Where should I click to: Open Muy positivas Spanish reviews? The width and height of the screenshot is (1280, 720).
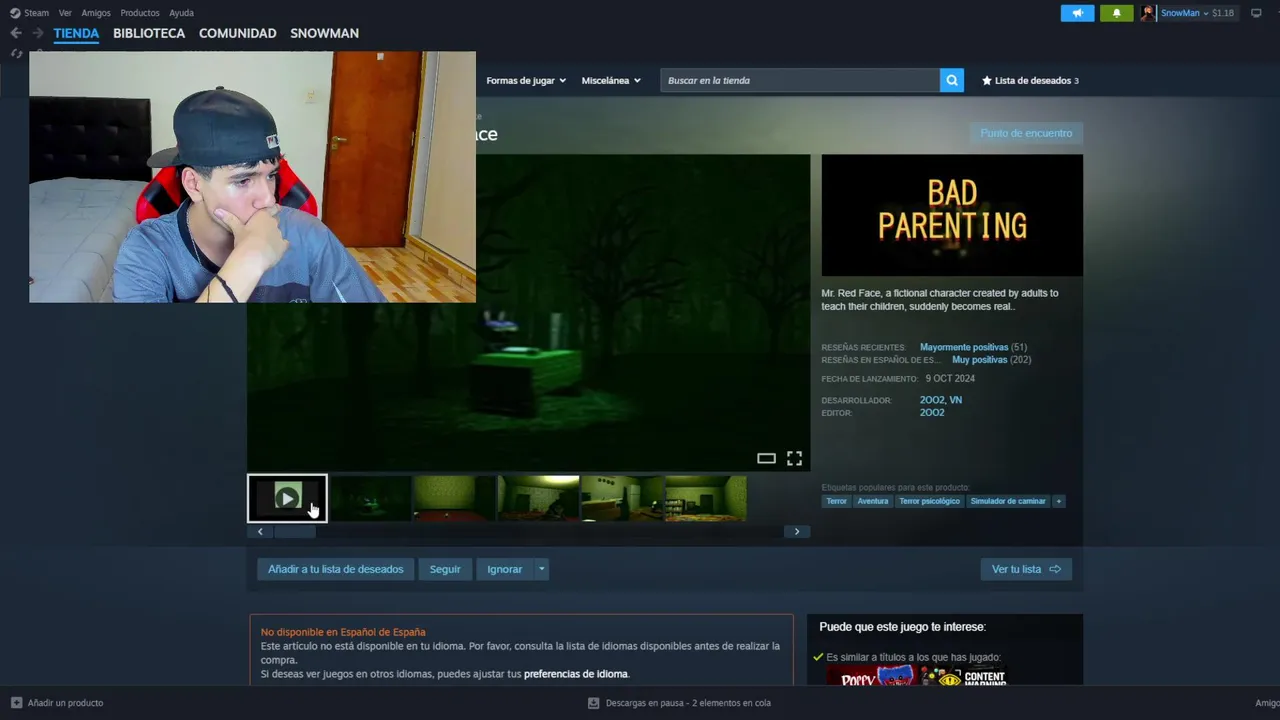click(x=979, y=360)
